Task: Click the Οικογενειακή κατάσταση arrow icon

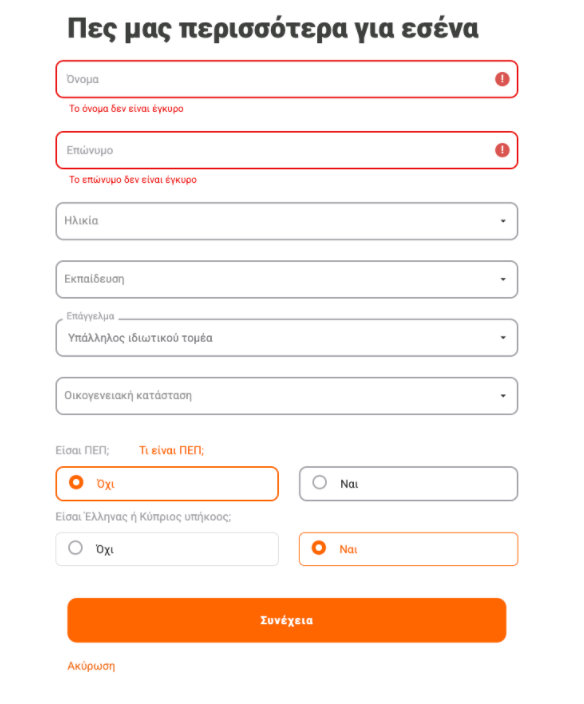Action: point(503,396)
